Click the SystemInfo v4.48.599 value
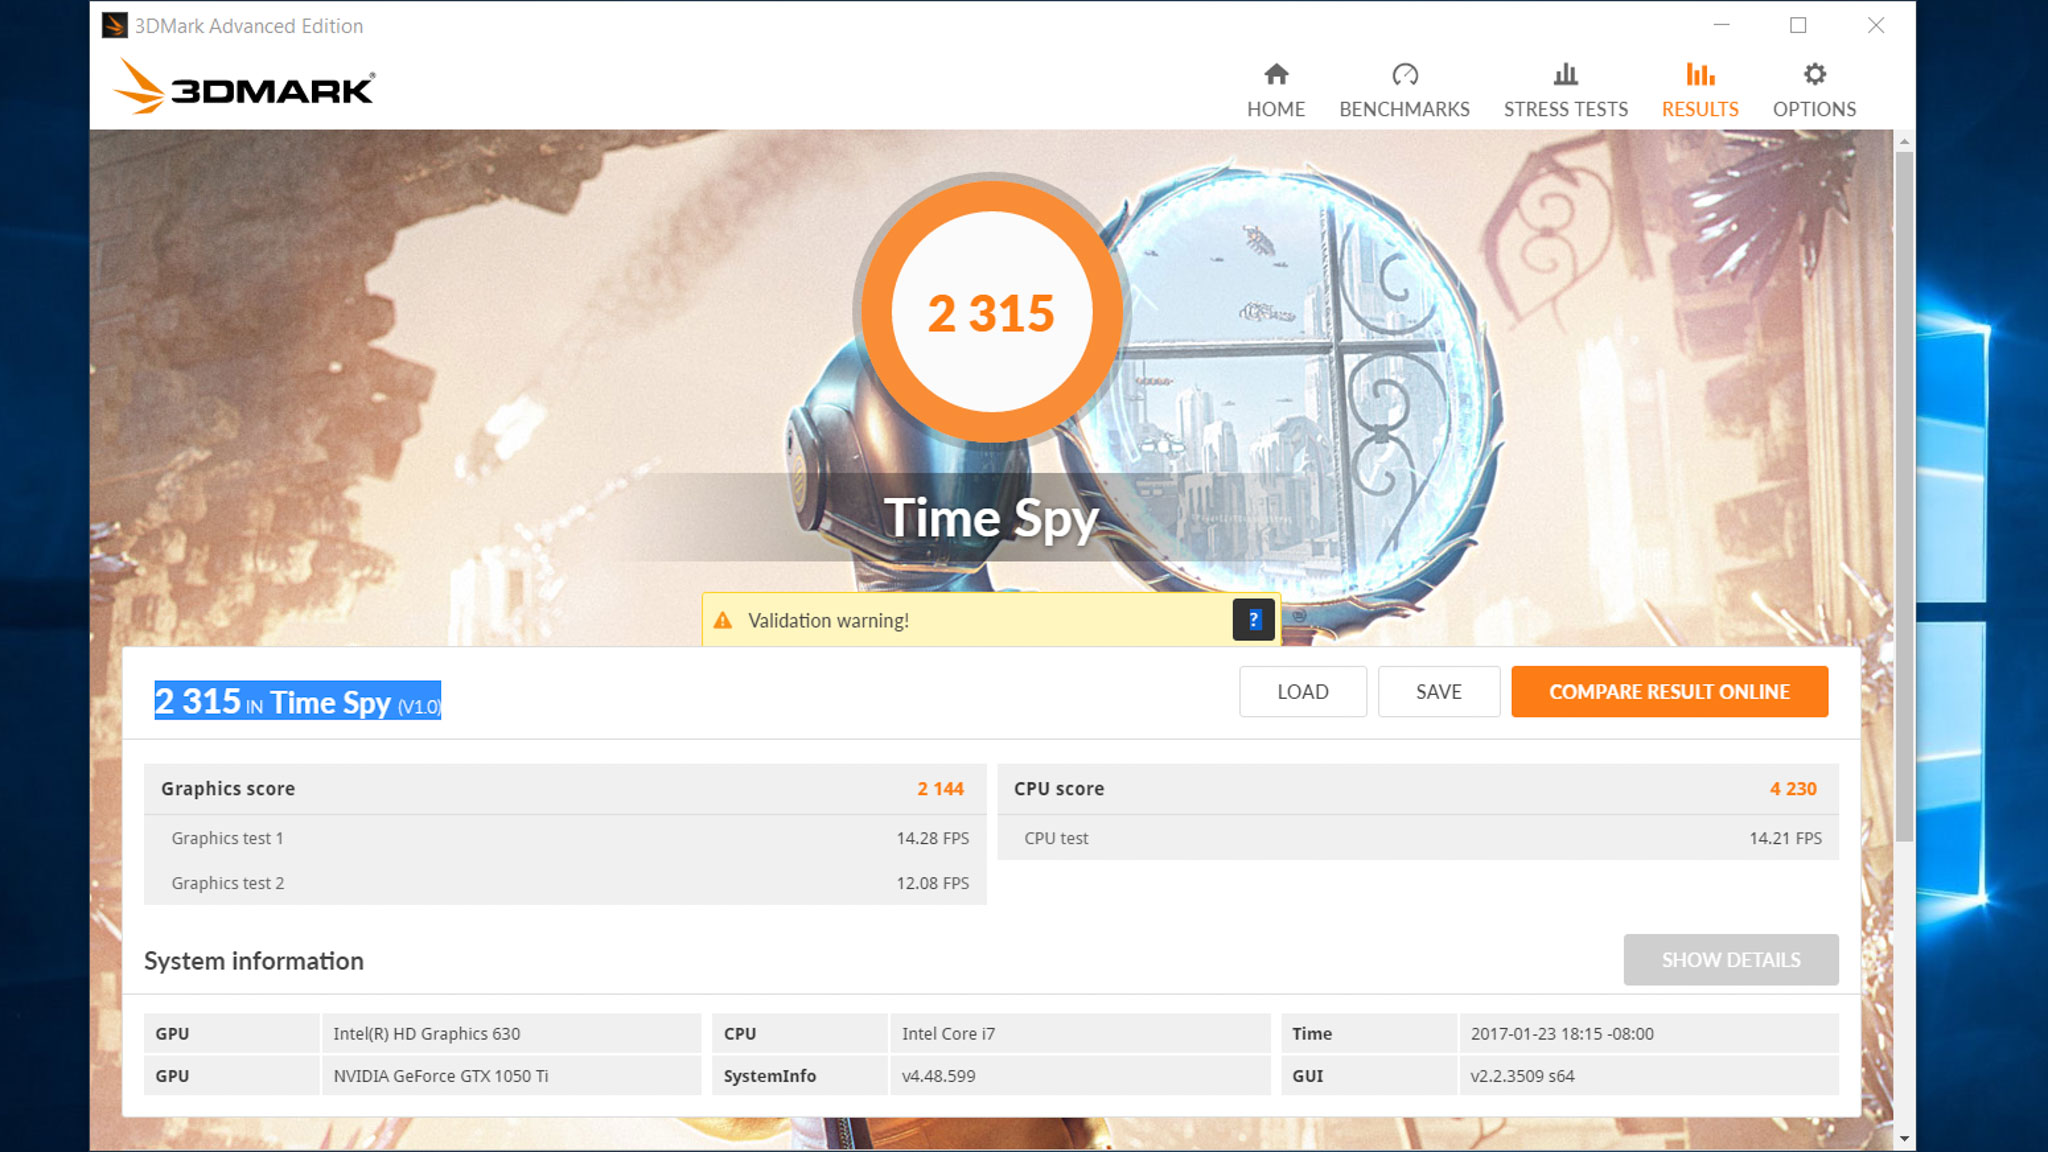The height and width of the screenshot is (1152, 2048). point(1080,1076)
